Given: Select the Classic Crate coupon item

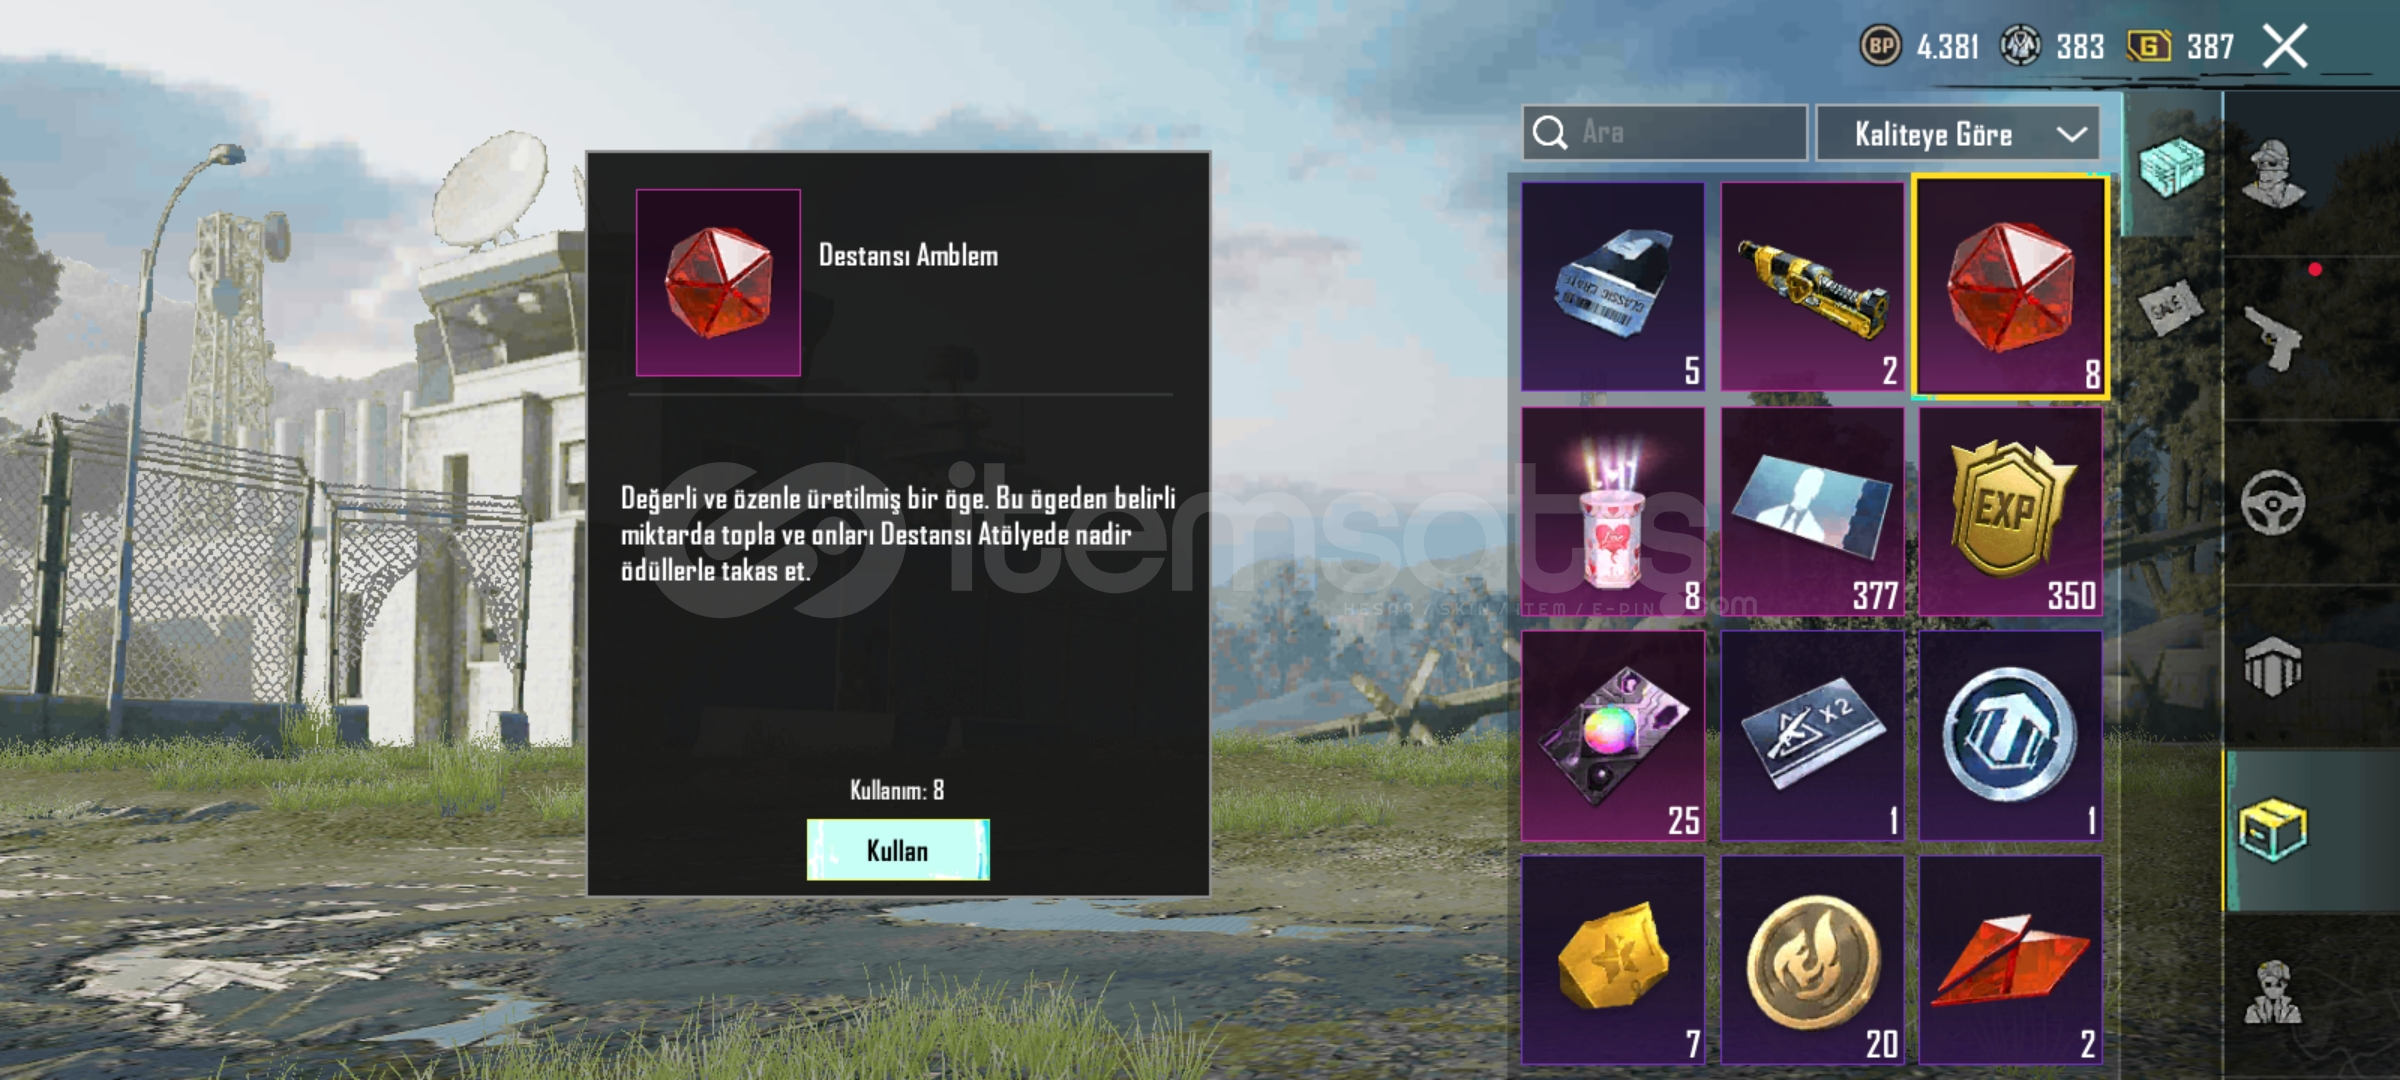Looking at the screenshot, I should (1613, 286).
